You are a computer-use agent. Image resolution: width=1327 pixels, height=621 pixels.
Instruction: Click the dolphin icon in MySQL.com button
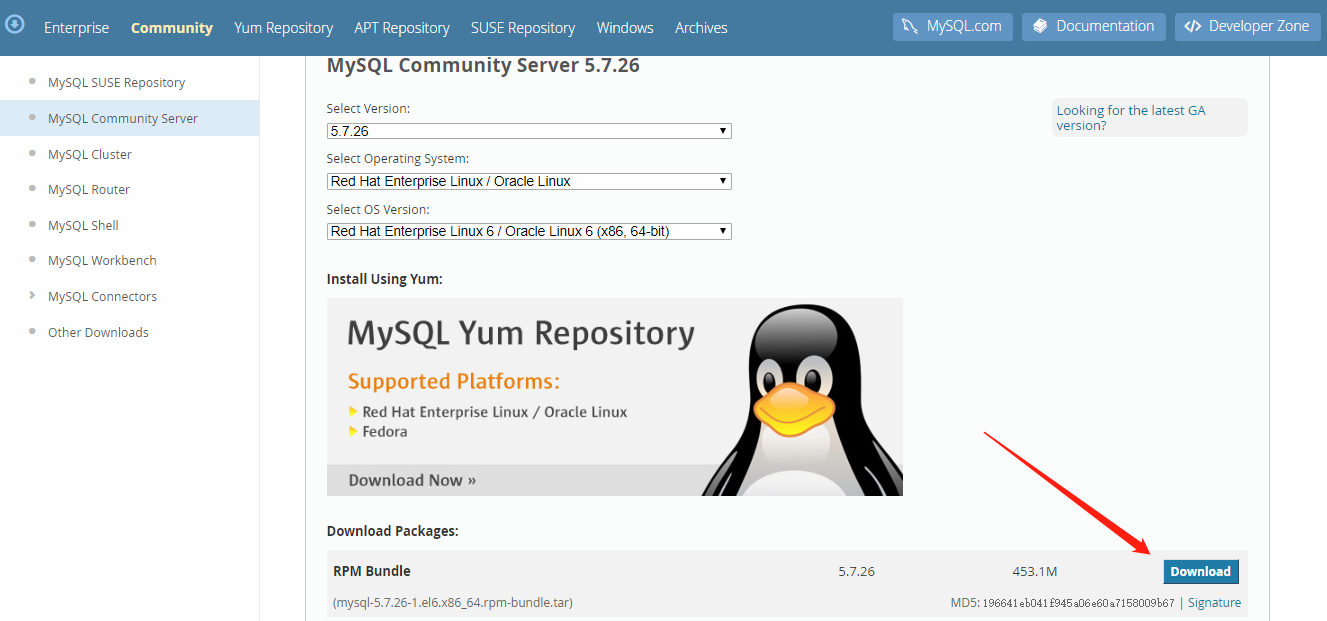pos(910,27)
